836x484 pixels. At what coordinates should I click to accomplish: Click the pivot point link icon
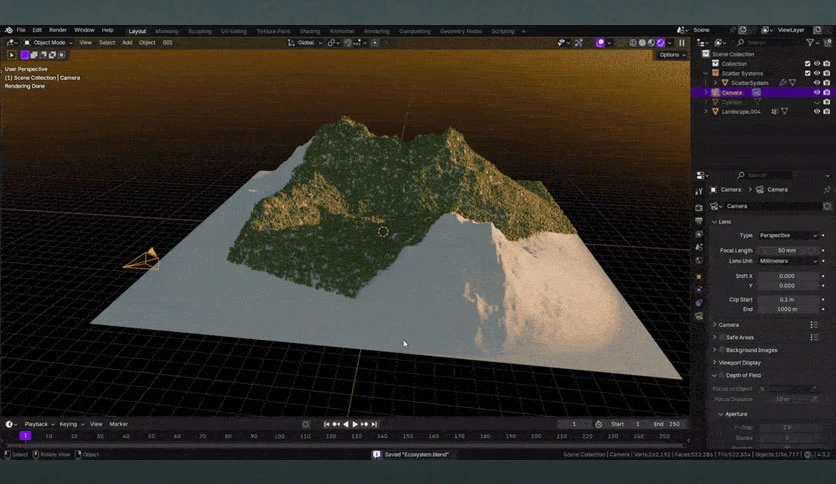[x=331, y=43]
